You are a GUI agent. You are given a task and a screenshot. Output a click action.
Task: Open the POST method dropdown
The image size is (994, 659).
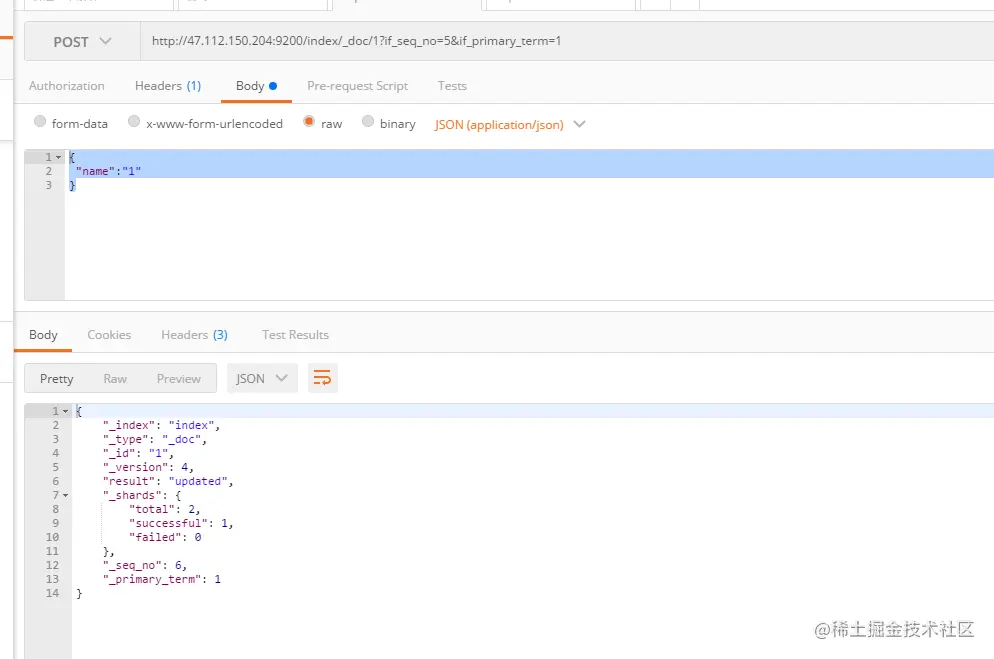point(82,42)
